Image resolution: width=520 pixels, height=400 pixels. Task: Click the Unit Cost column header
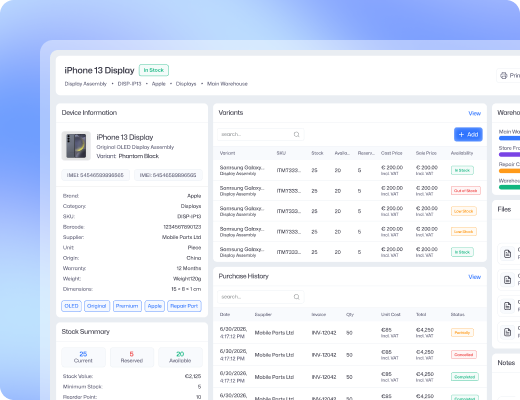391,314
